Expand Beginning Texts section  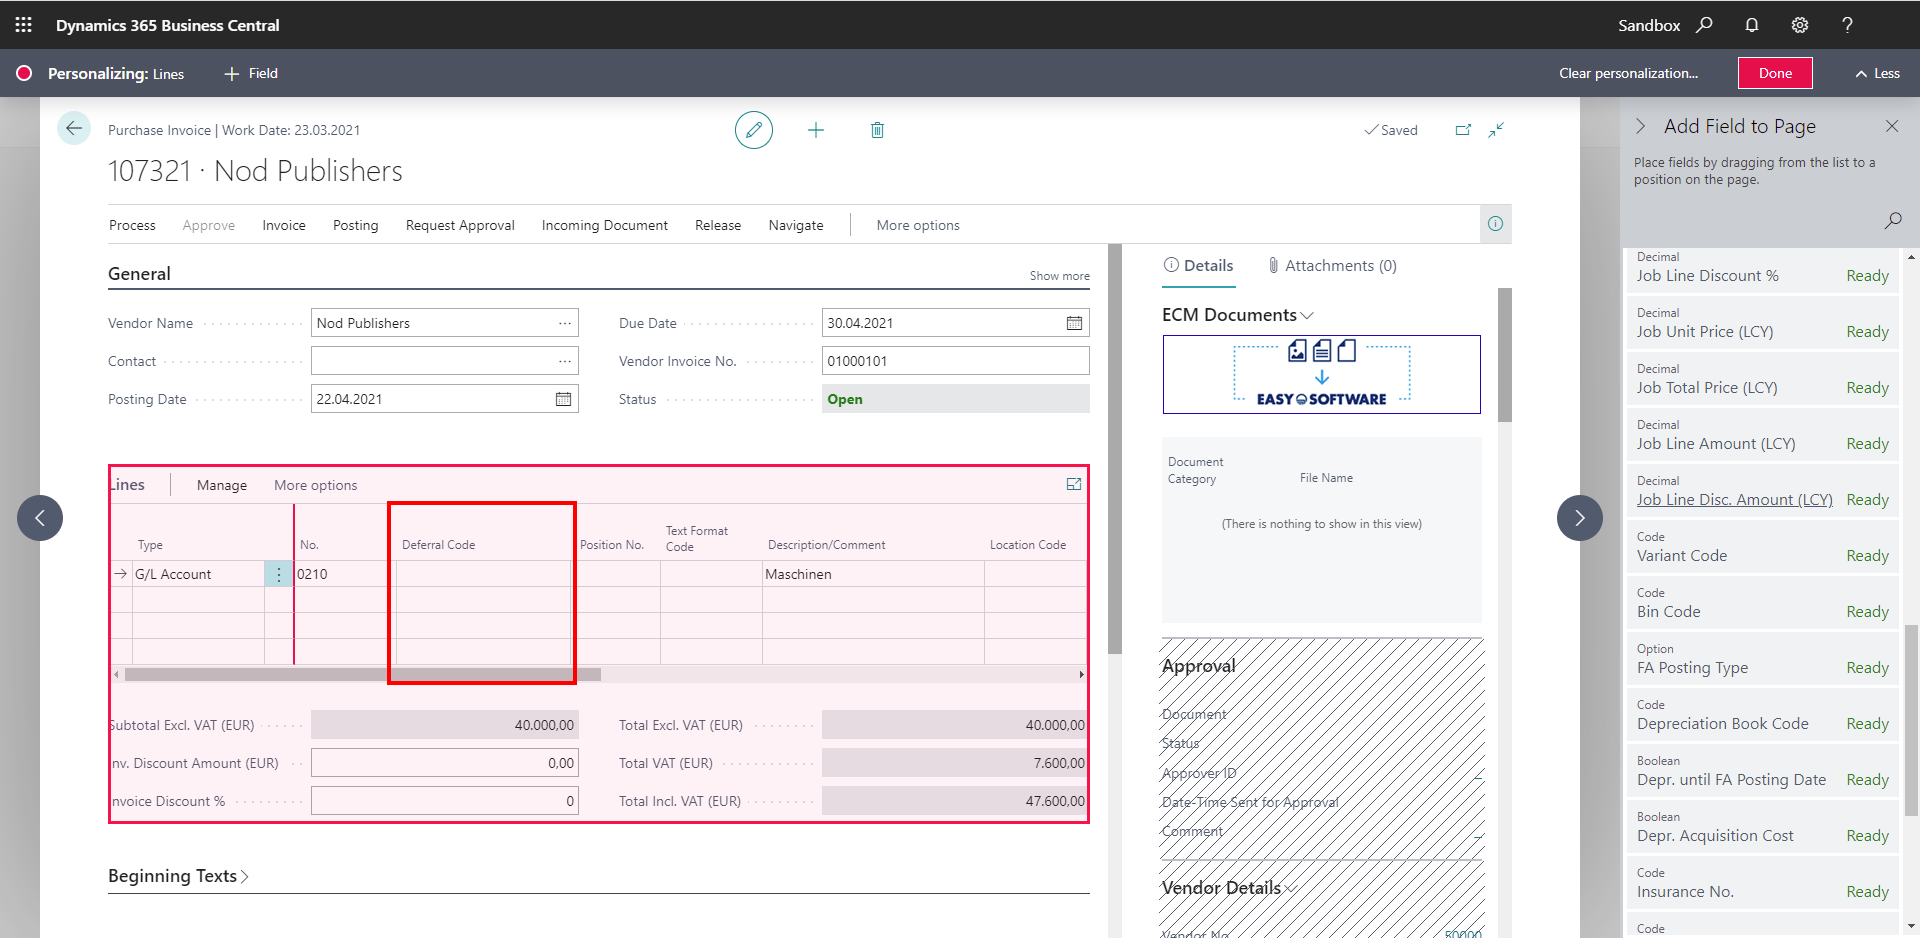178,876
